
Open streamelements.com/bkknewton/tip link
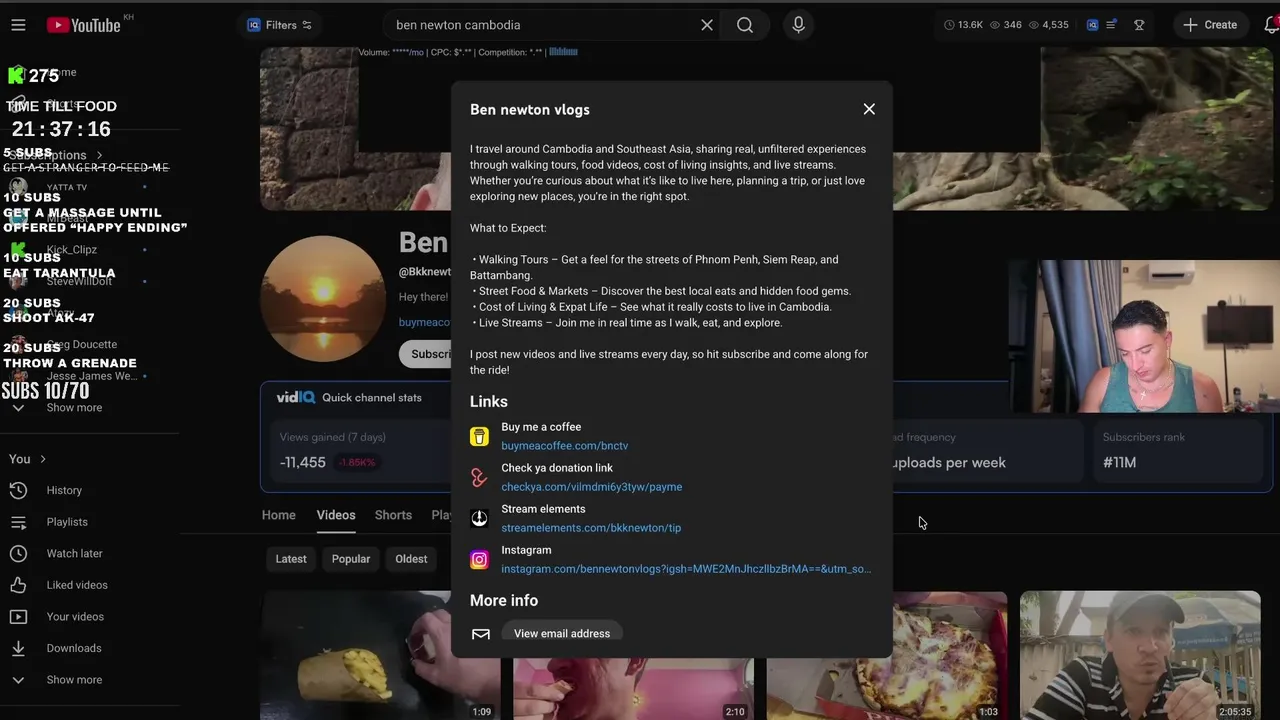click(x=591, y=528)
